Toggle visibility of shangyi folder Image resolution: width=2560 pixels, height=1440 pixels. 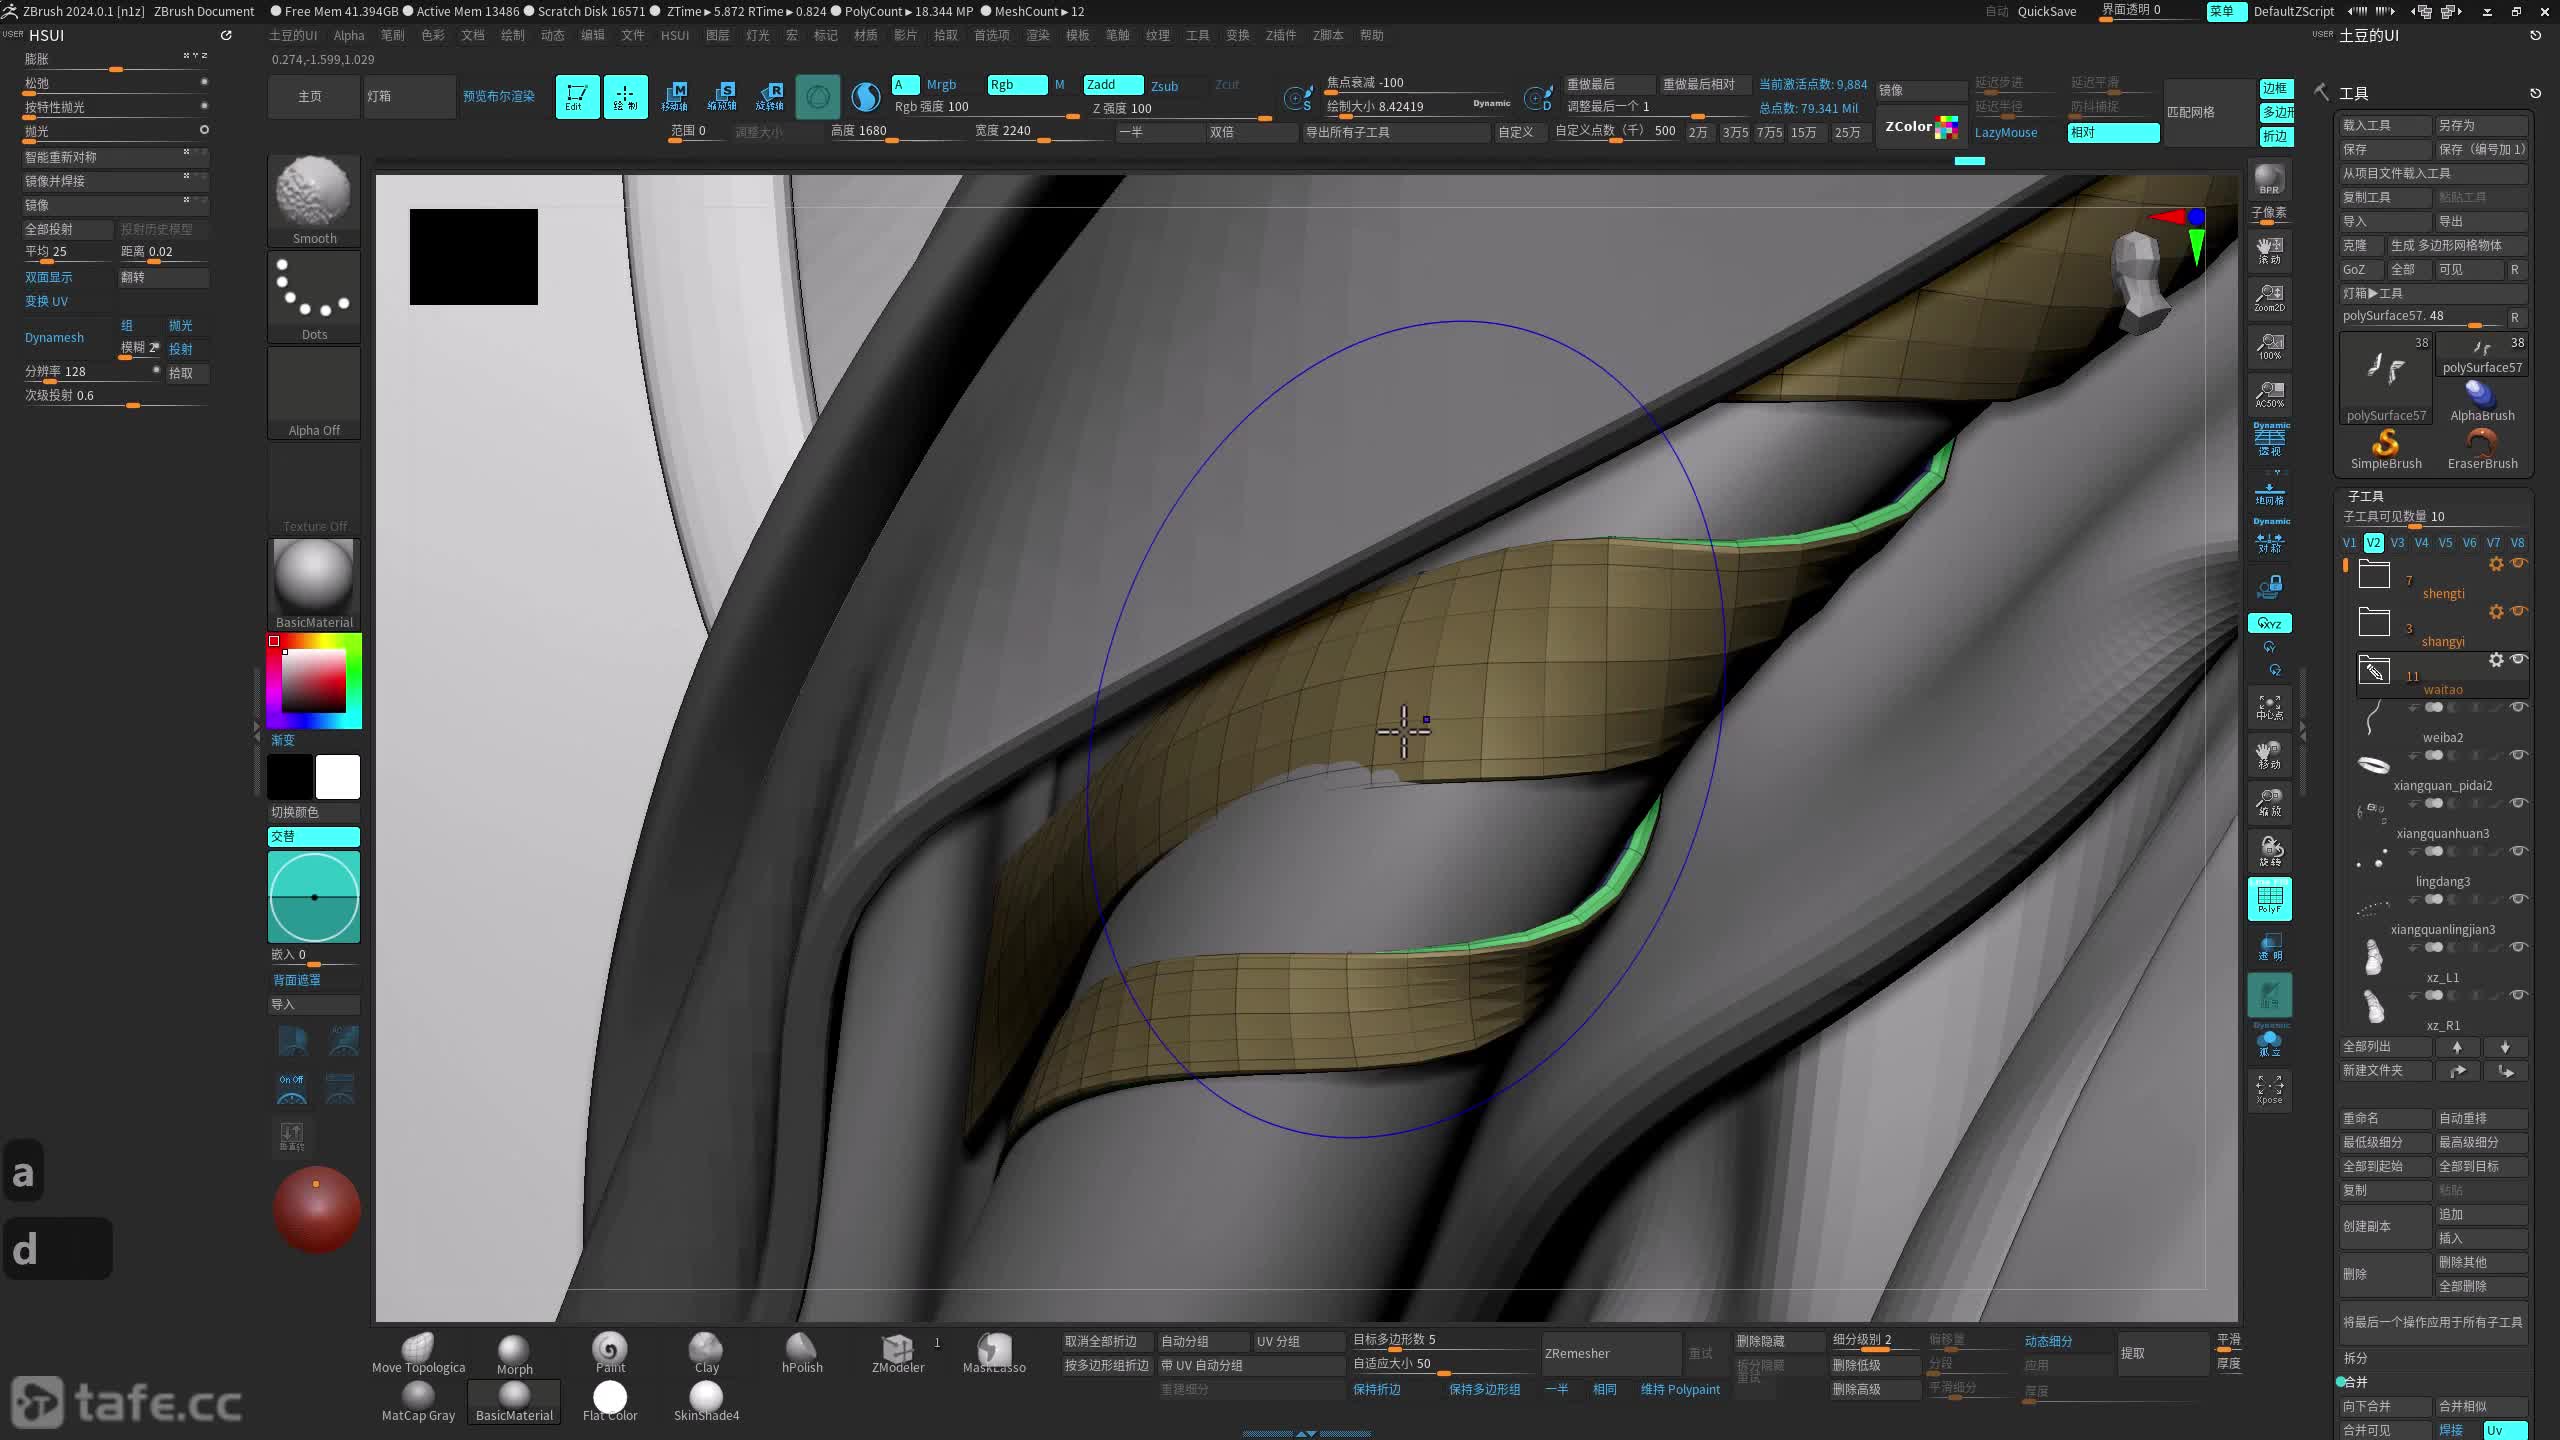2519,611
